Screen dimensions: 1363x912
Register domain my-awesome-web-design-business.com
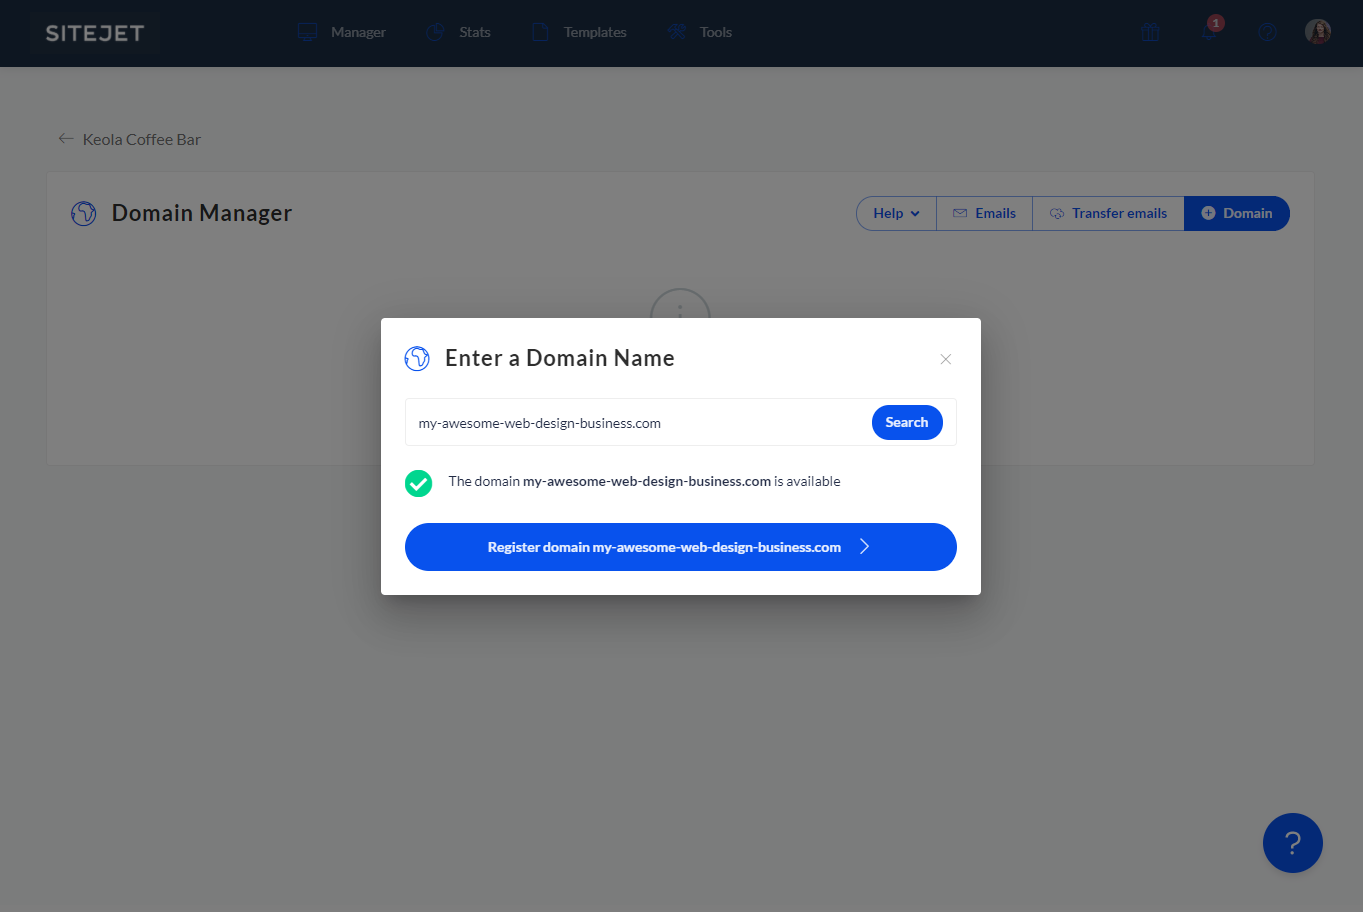click(680, 547)
